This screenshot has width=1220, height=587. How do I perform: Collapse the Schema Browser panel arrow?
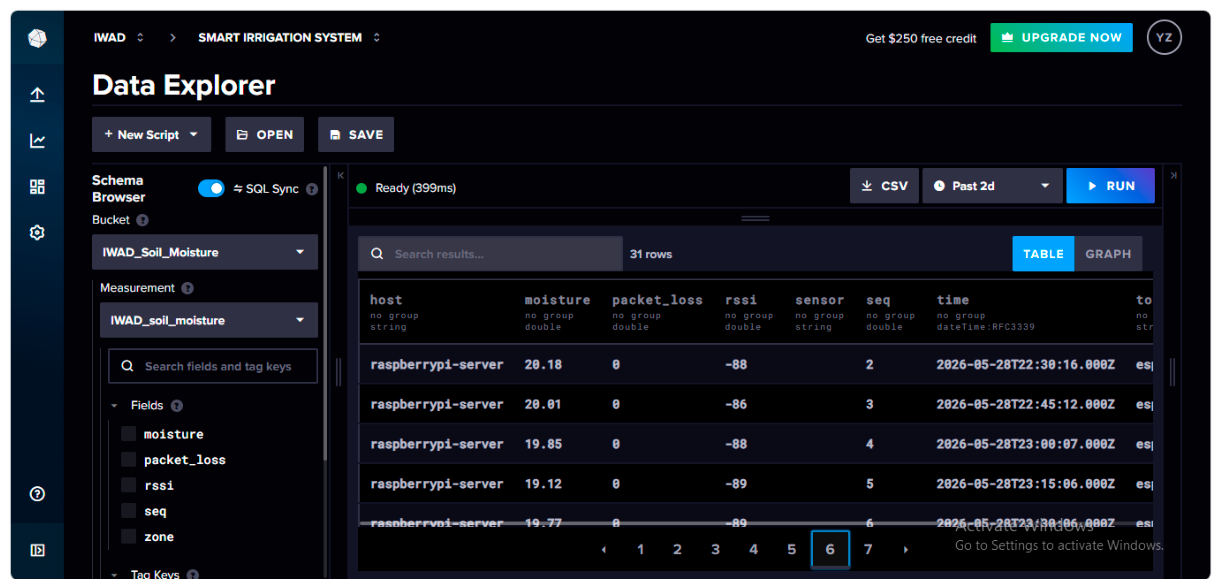pyautogui.click(x=341, y=175)
